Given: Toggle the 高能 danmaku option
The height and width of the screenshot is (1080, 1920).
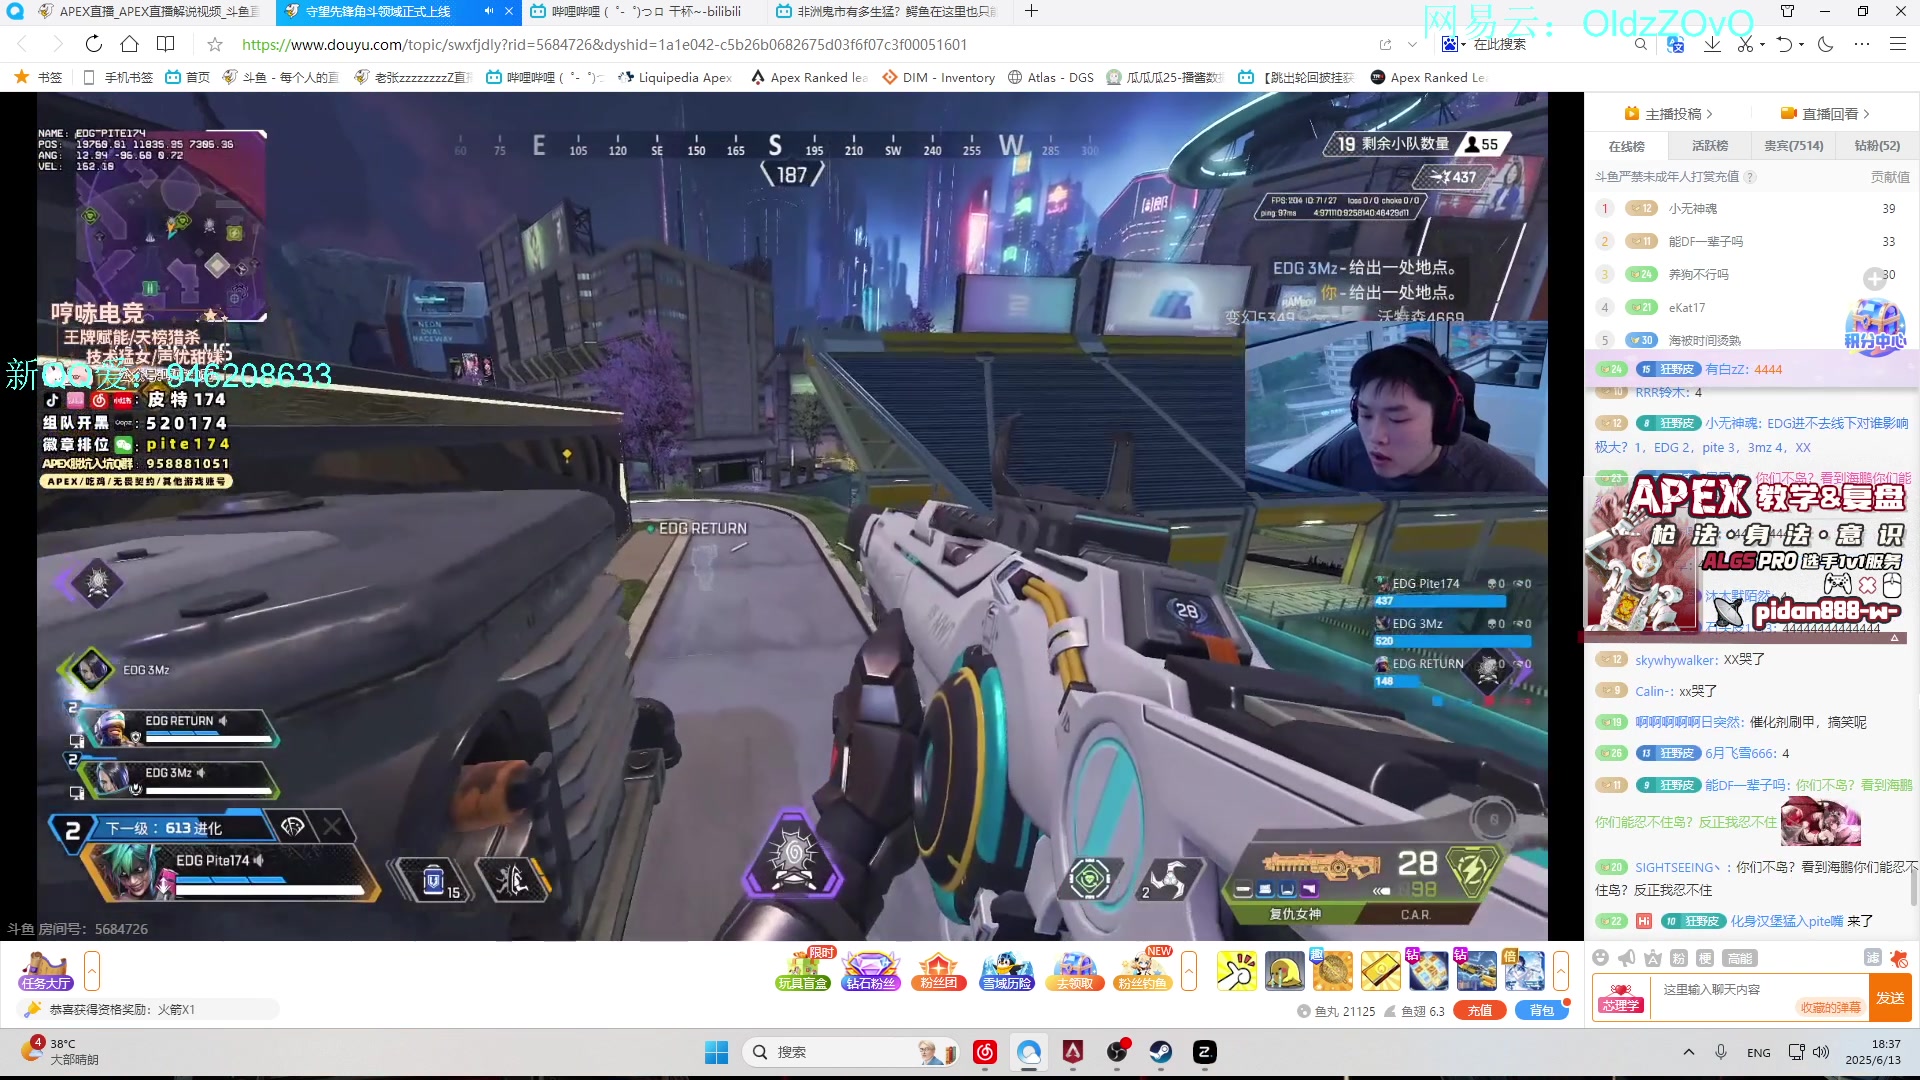Looking at the screenshot, I should (x=1740, y=958).
